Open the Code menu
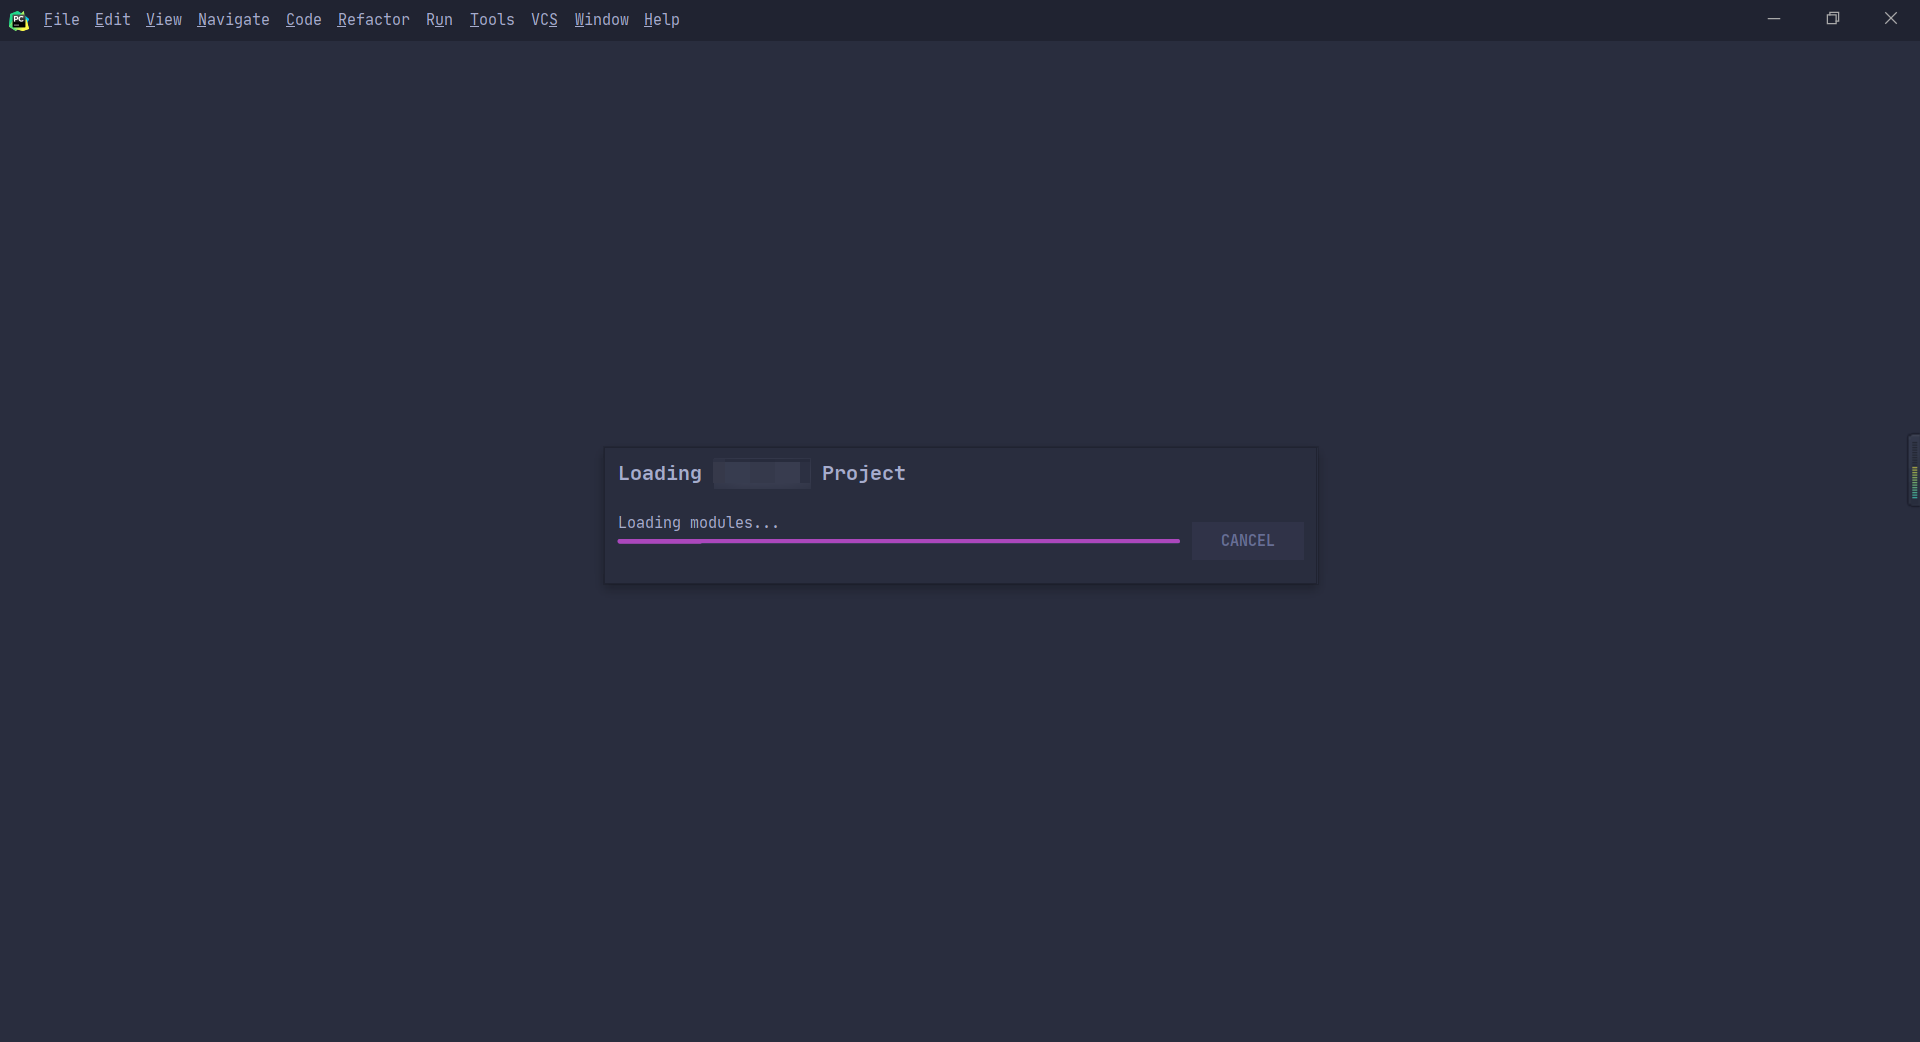The width and height of the screenshot is (1920, 1042). pos(303,19)
